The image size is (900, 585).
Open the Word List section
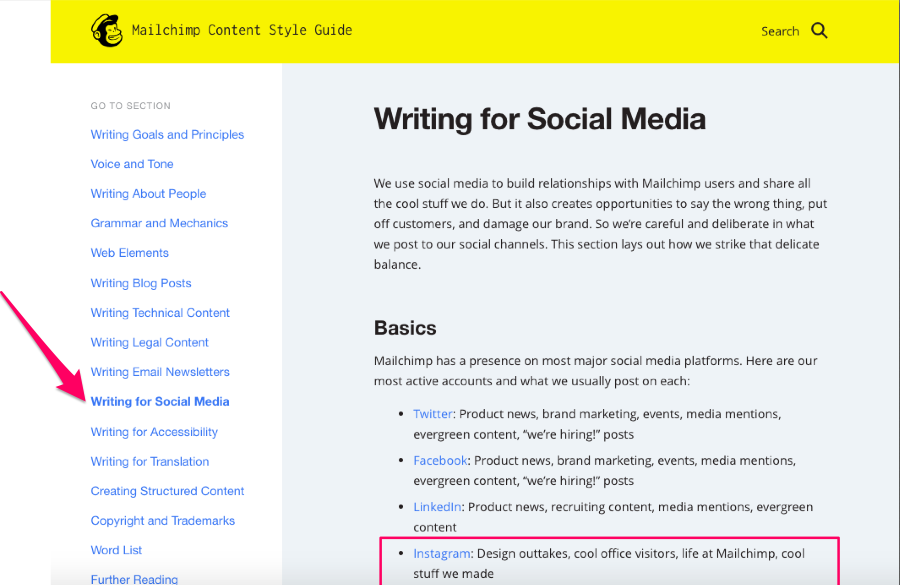(x=116, y=550)
